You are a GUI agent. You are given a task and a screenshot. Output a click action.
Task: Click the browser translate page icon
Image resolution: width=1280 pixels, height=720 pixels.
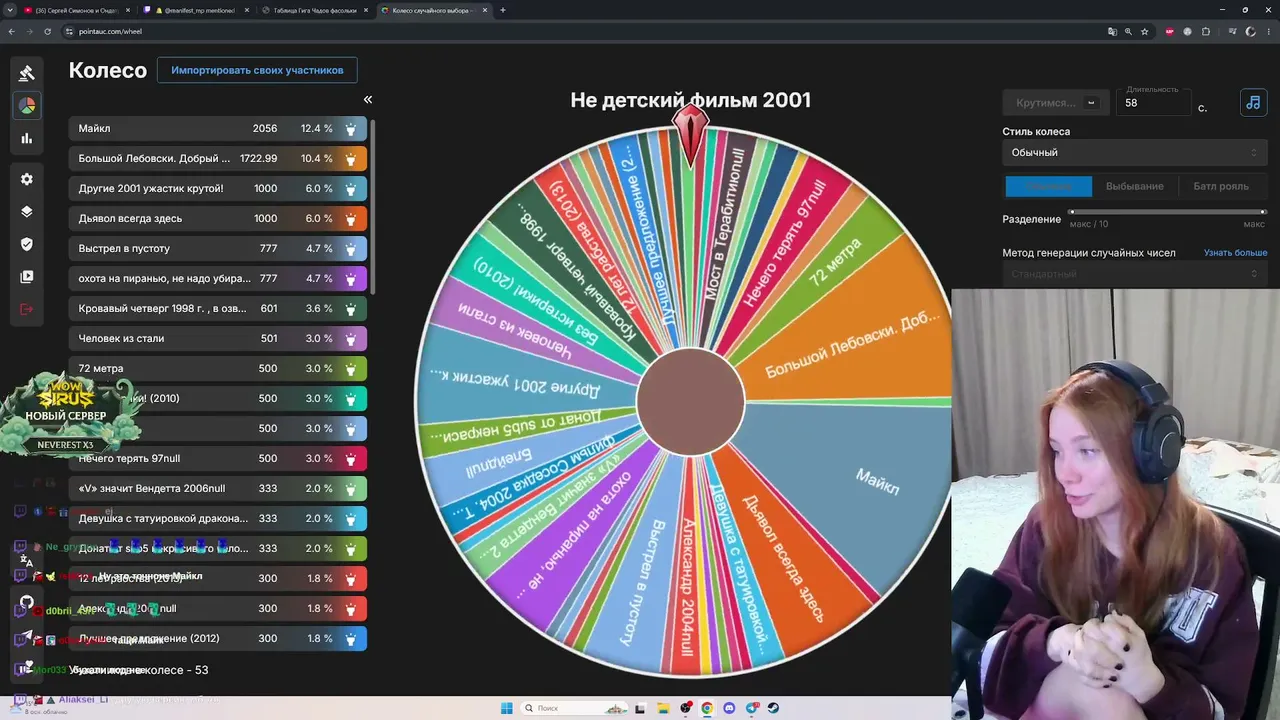pos(1112,31)
